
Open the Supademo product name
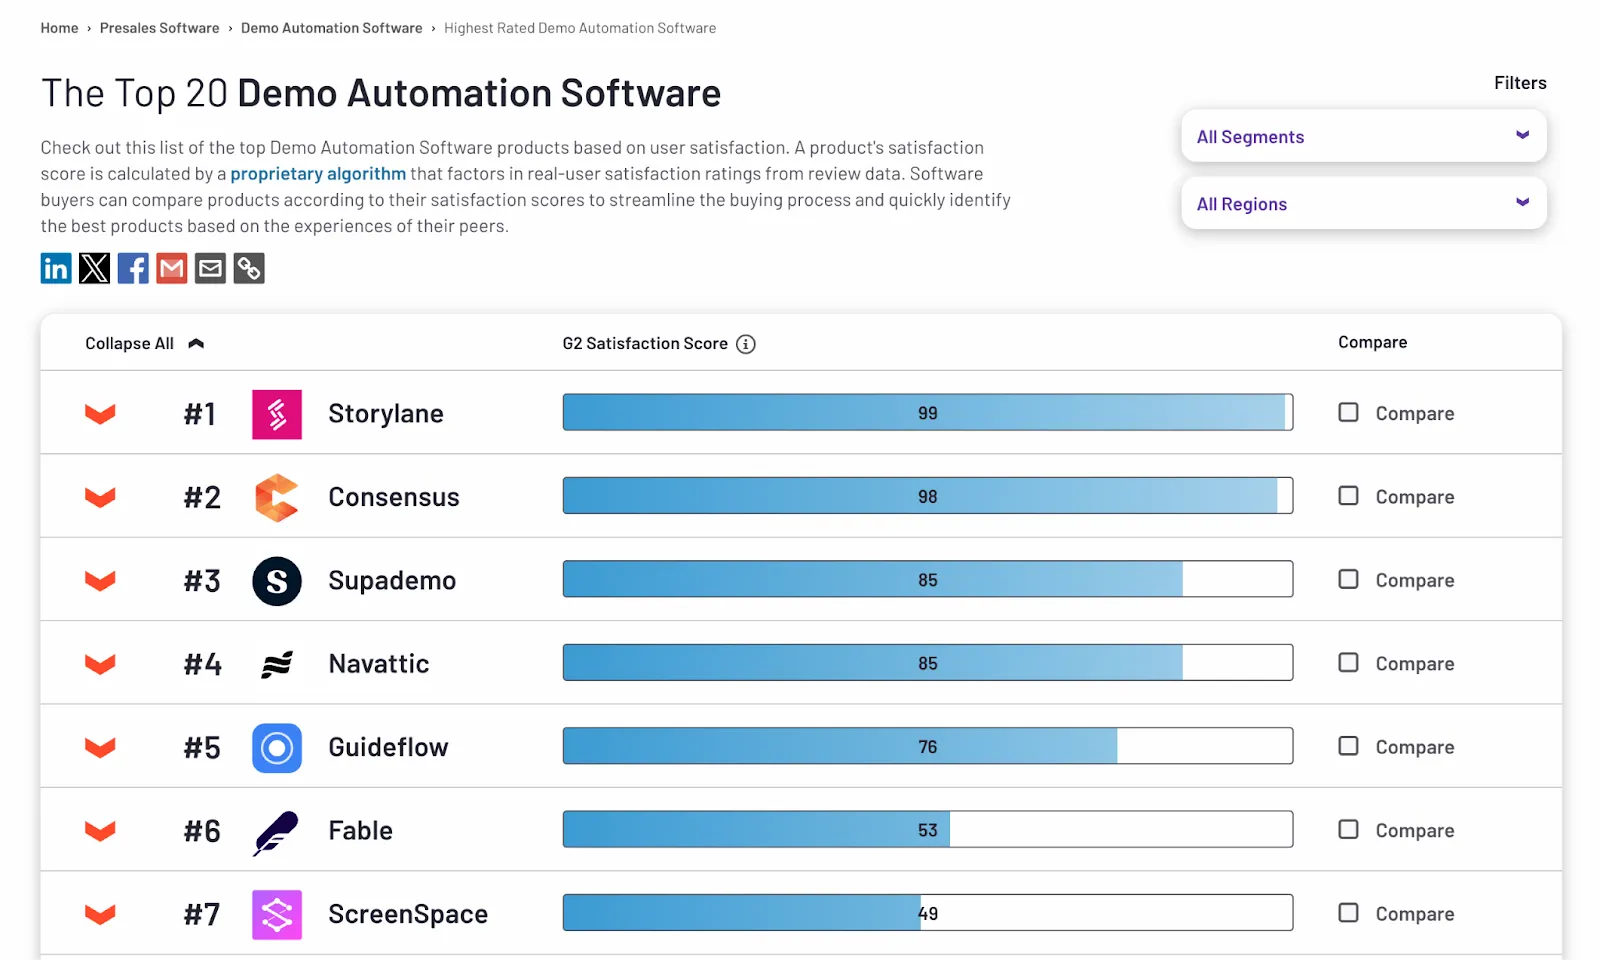pos(392,581)
